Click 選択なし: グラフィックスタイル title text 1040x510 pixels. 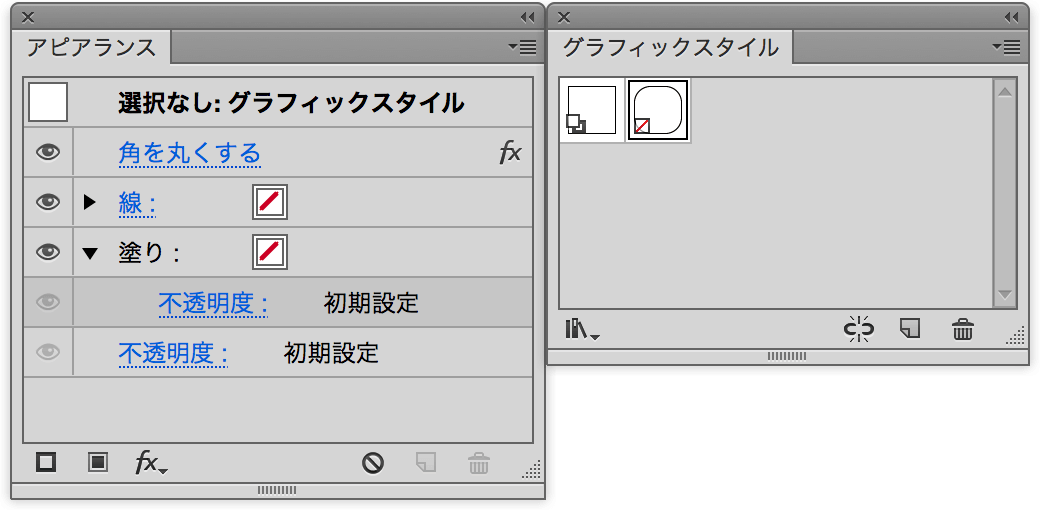[x=291, y=103]
